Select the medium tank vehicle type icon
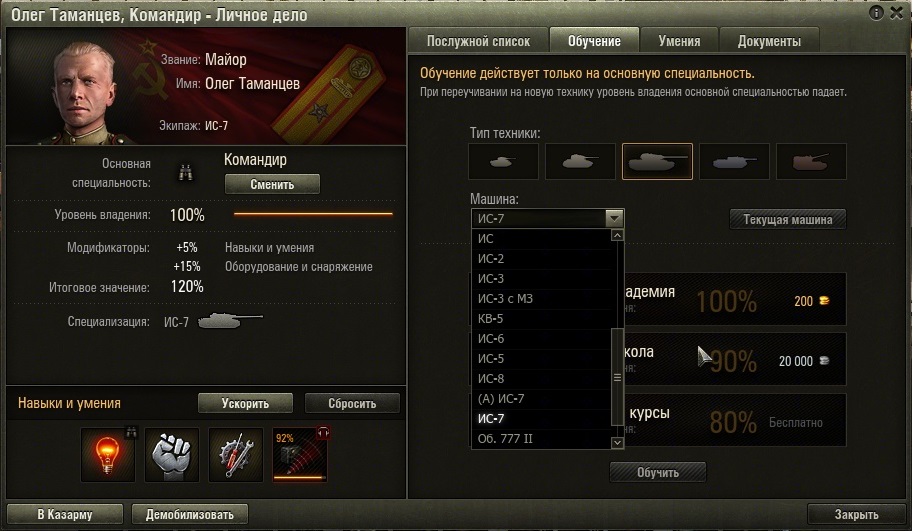 580,161
